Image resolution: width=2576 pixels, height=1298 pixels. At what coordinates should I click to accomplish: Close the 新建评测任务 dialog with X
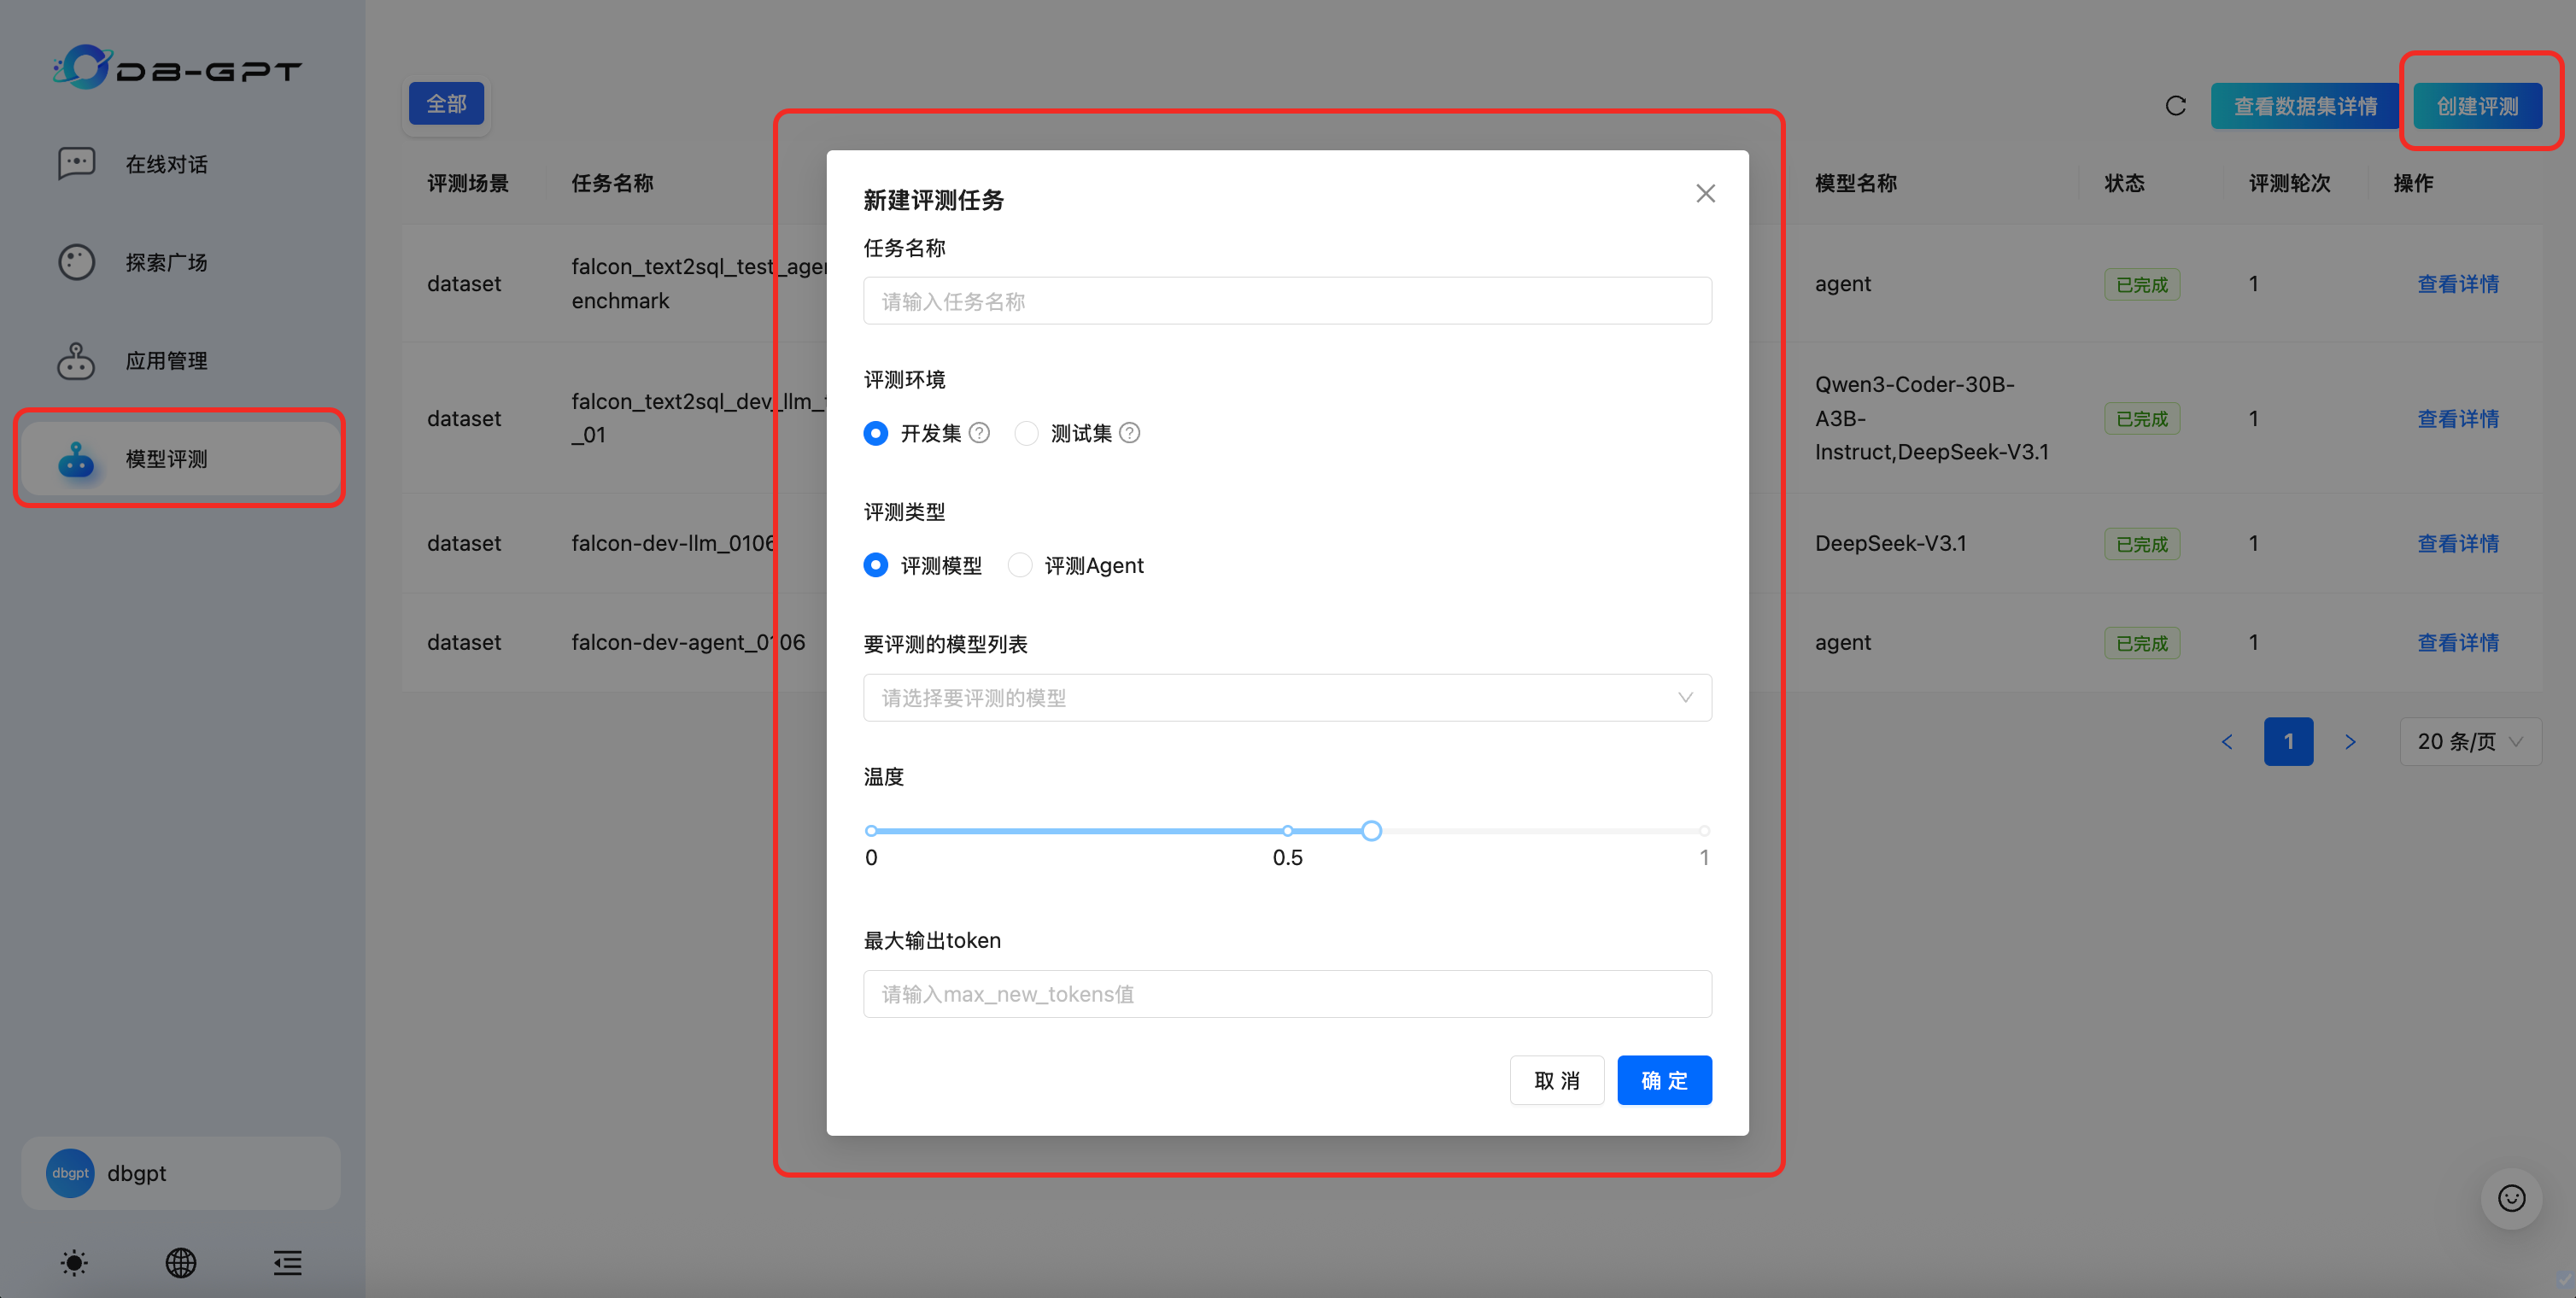pos(1705,194)
